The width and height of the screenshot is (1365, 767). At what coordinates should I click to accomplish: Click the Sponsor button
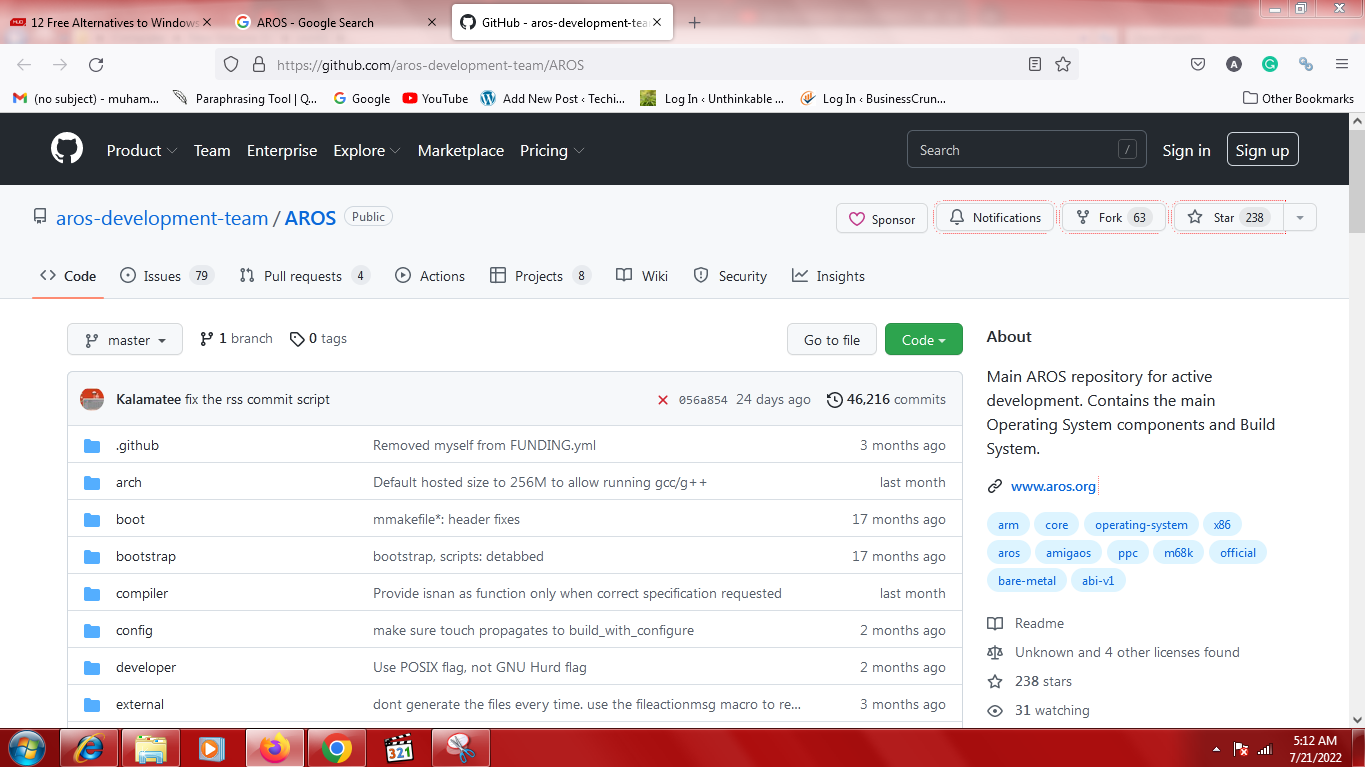pos(882,219)
